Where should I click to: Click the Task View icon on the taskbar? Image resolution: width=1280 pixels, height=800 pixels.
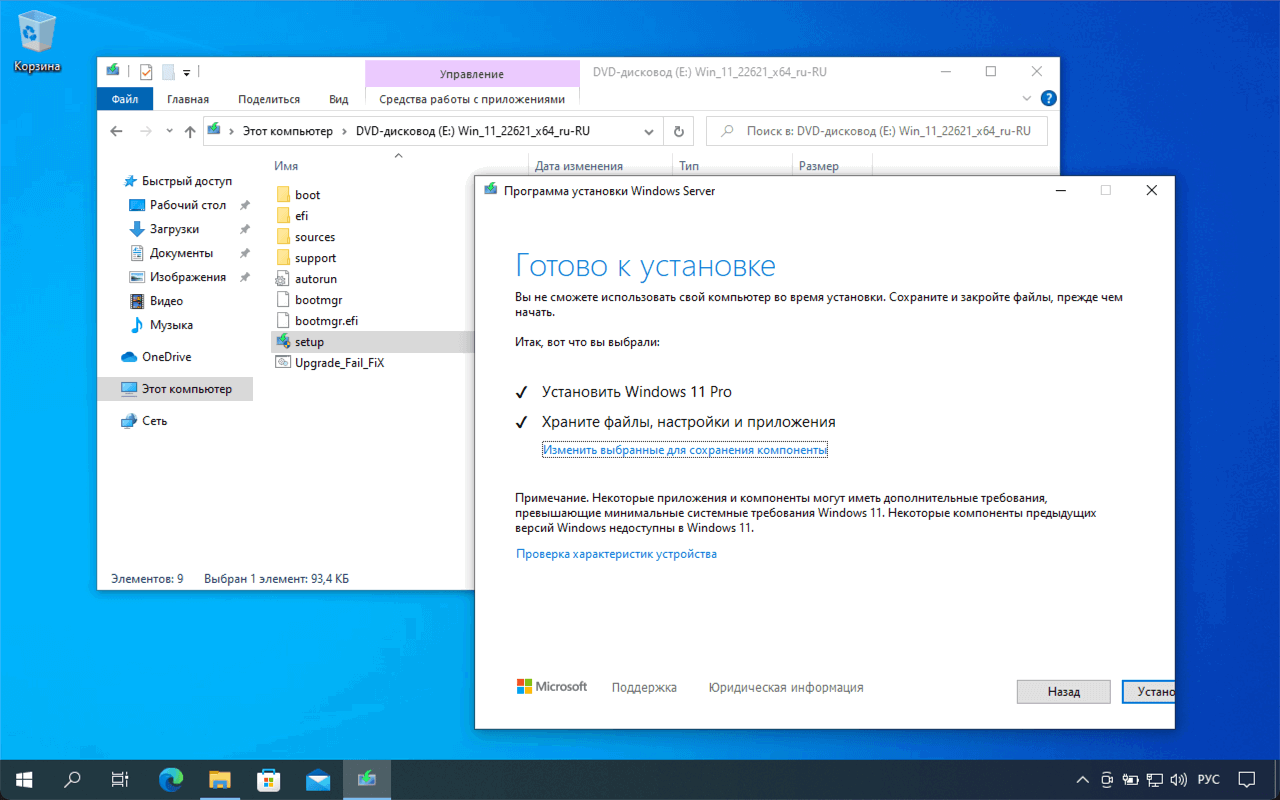pyautogui.click(x=119, y=779)
